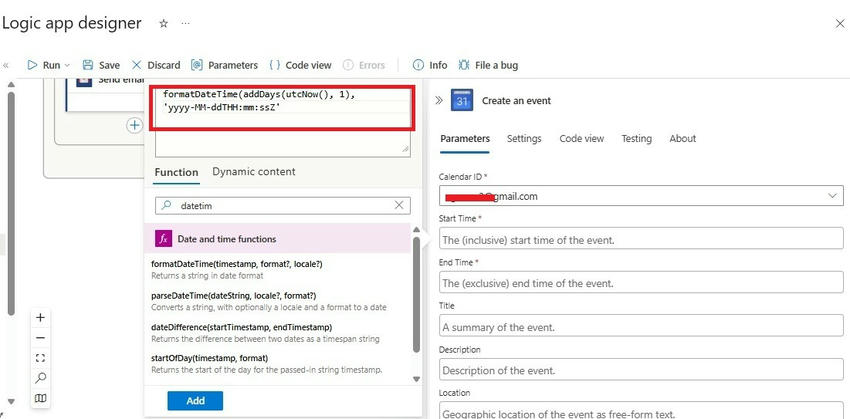Select the formatDateTime function entry
This screenshot has height=419, width=850.
(236, 264)
